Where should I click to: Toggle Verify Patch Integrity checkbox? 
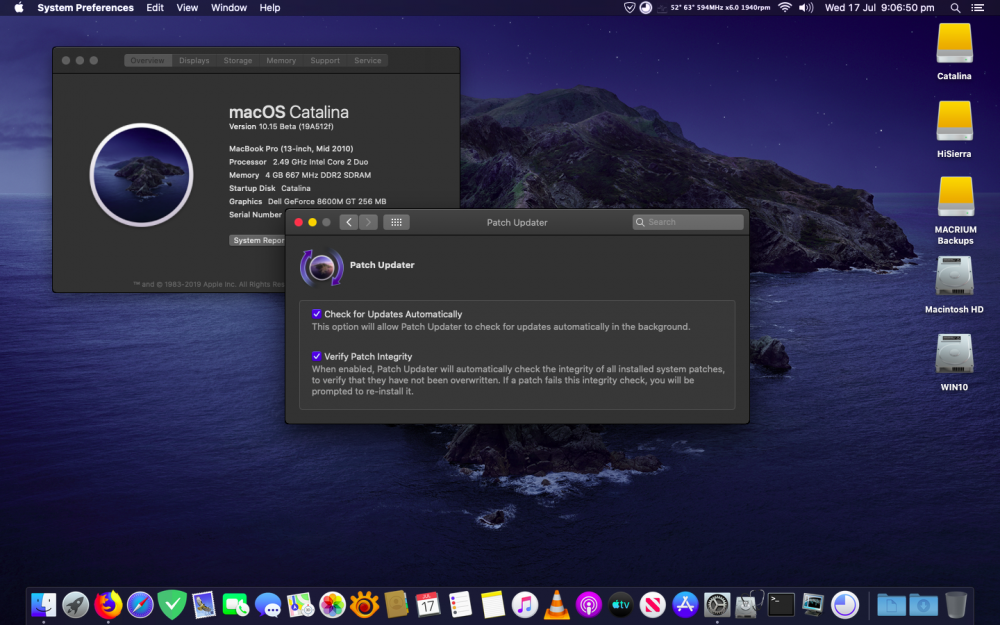[x=316, y=356]
